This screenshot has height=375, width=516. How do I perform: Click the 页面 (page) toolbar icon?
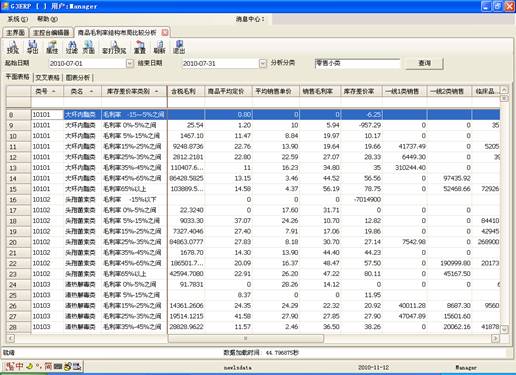pos(88,47)
